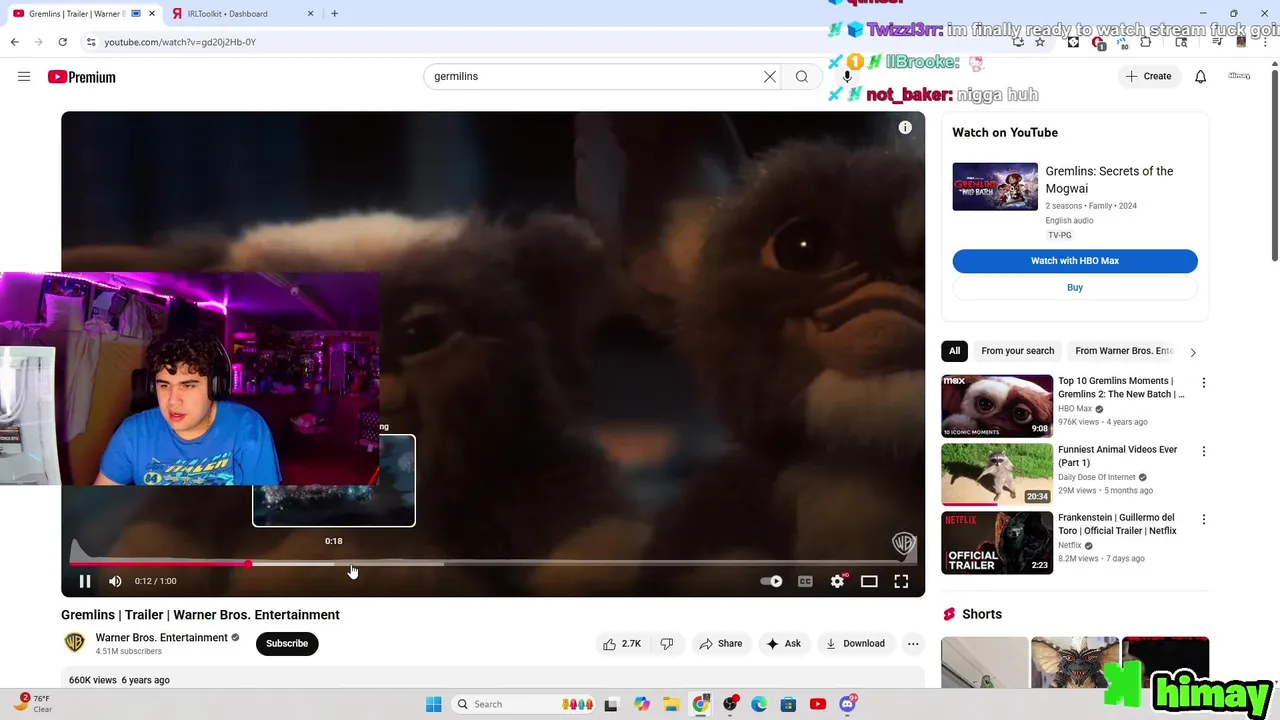
Task: Open the Create button menu
Action: point(1148,76)
